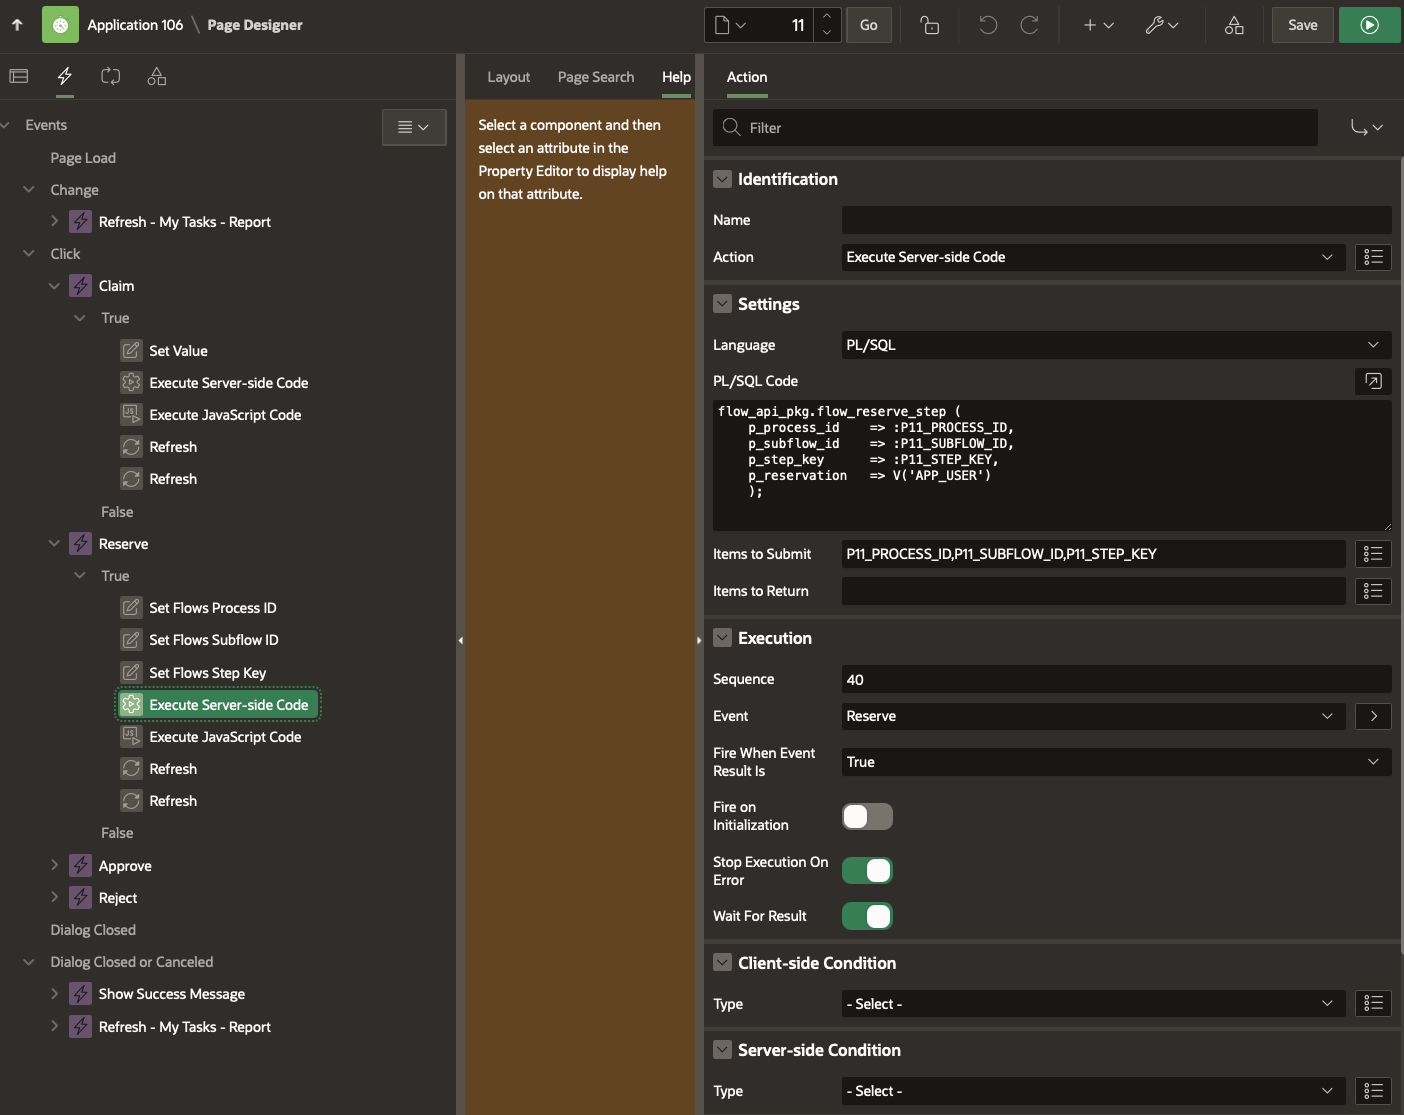Collapse the Settings section
The width and height of the screenshot is (1404, 1115).
[722, 304]
